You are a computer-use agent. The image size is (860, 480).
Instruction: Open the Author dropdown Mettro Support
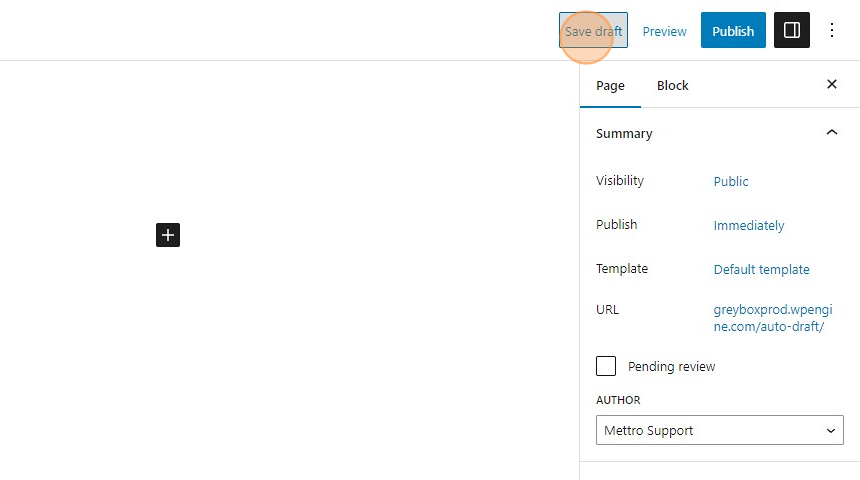tap(720, 430)
